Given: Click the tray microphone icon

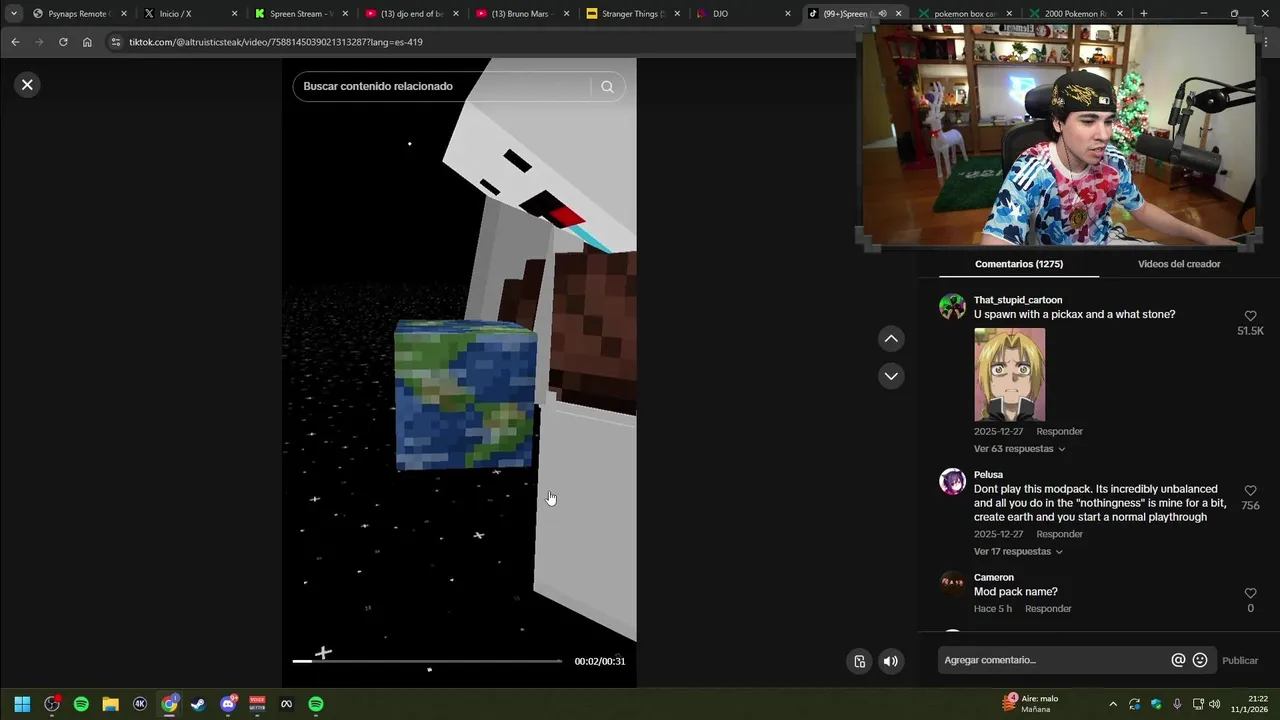Looking at the screenshot, I should click(x=1177, y=704).
